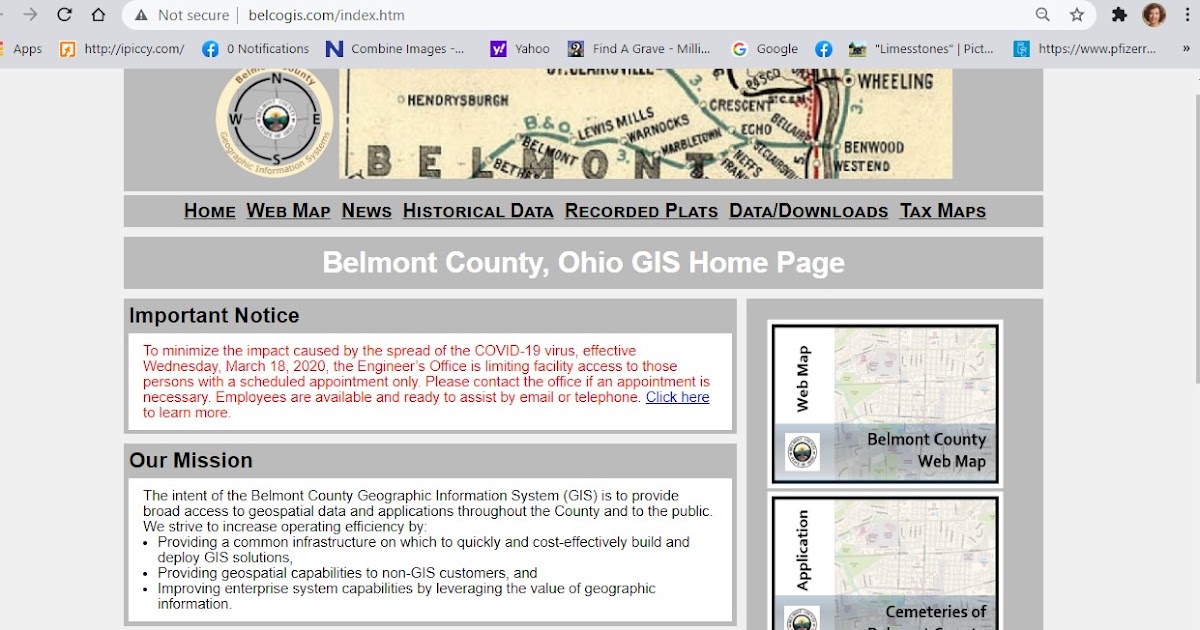
Task: Click the seal icon in Cemeteries tile
Action: (802, 618)
